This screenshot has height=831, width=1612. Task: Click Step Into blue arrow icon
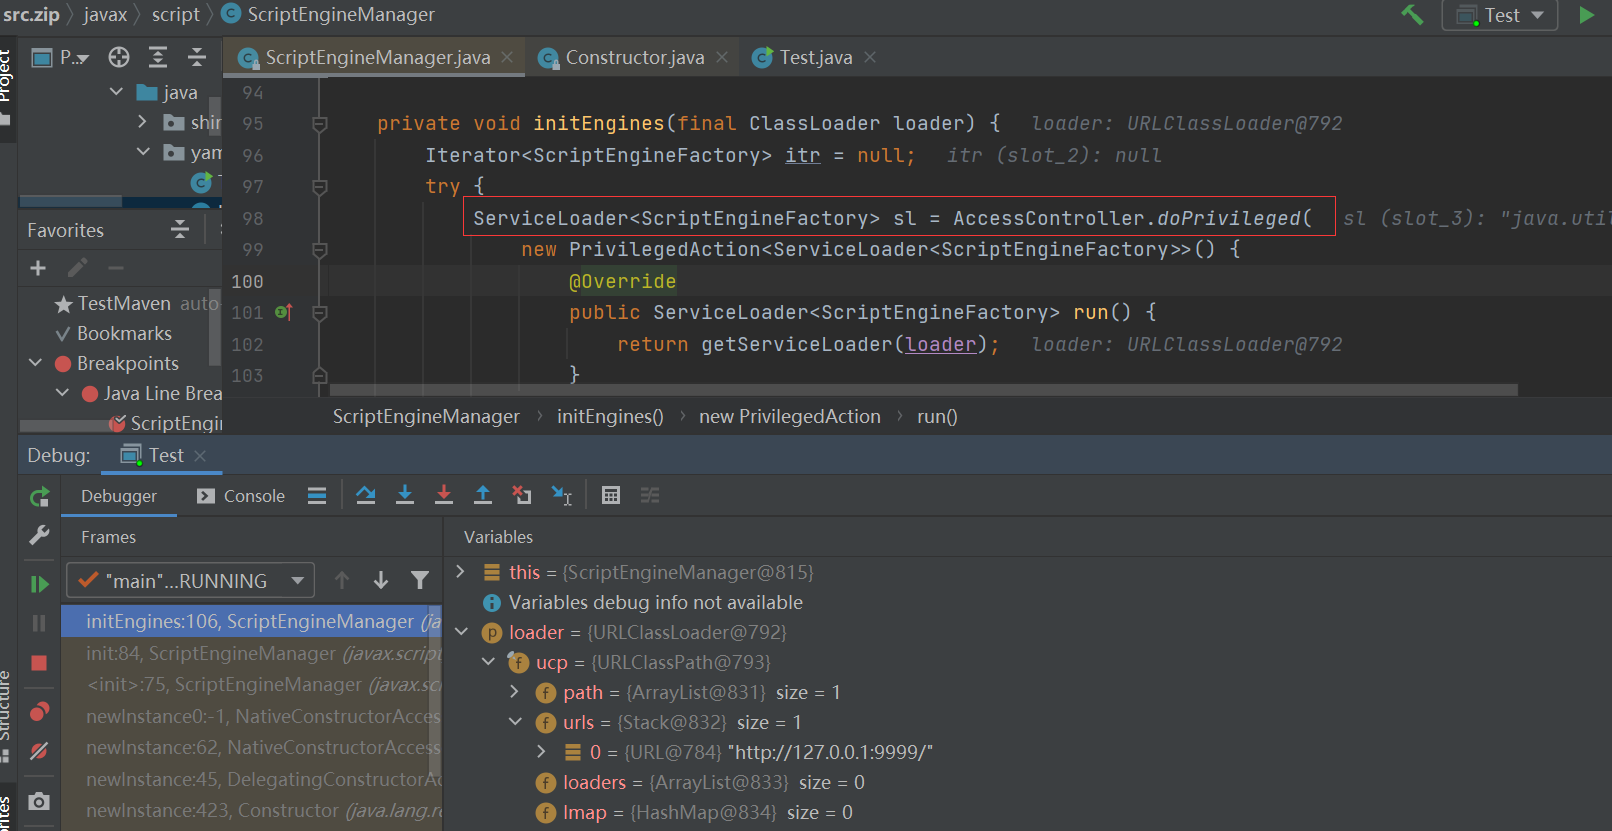tap(405, 495)
